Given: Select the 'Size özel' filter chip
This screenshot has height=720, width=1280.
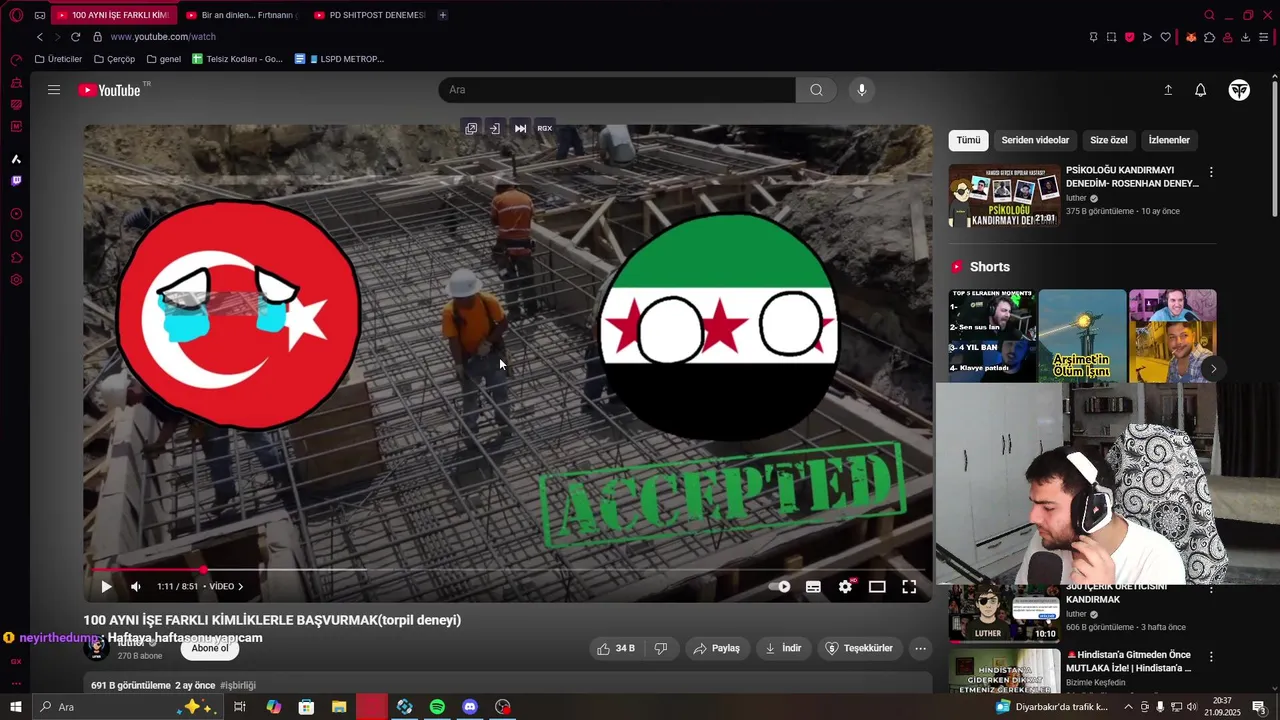Looking at the screenshot, I should click(x=1108, y=140).
